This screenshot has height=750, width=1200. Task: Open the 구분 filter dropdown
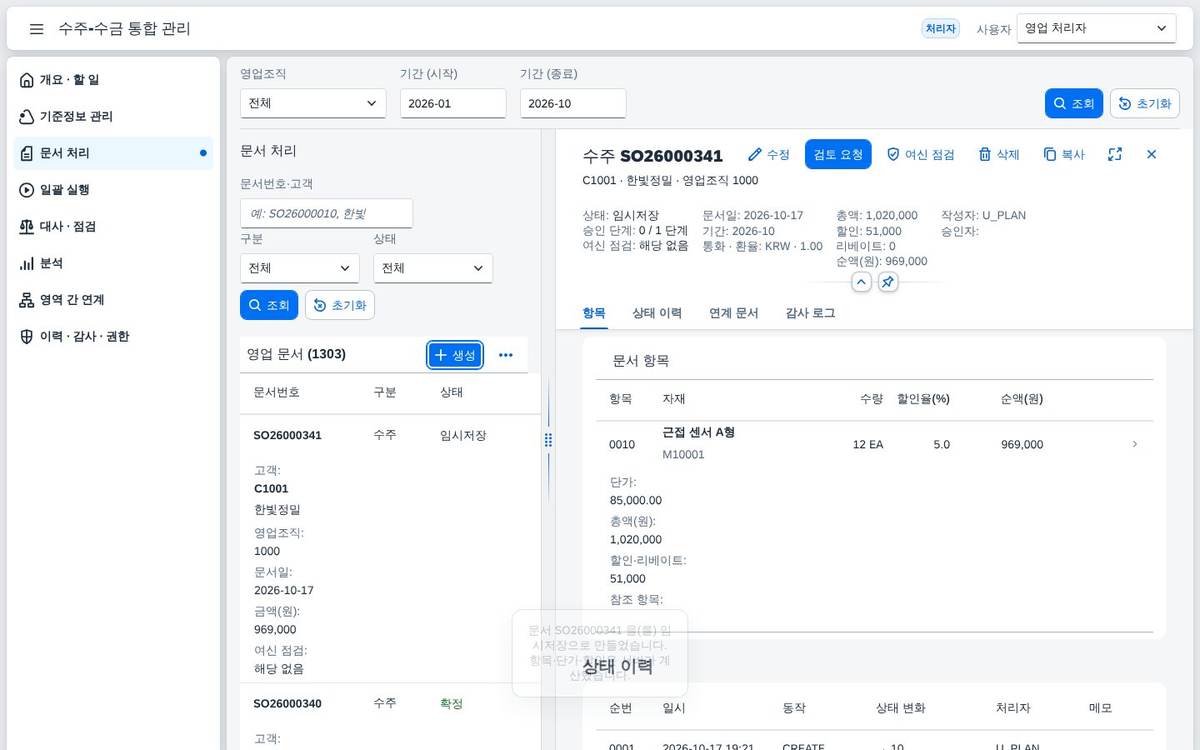(x=300, y=268)
